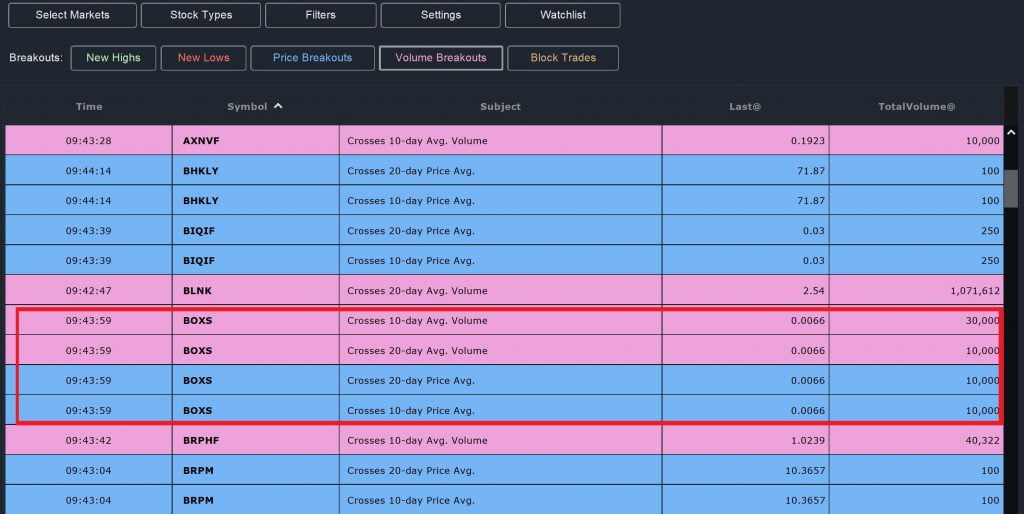Toggle the New Highs breakout filter
Screen dimensions: 1024x514
click(x=113, y=58)
